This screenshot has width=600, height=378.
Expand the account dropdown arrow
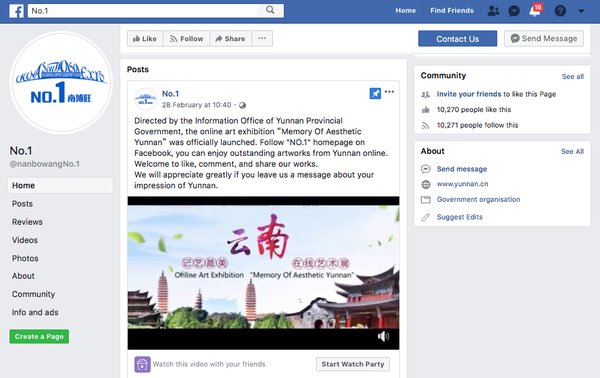coord(581,11)
